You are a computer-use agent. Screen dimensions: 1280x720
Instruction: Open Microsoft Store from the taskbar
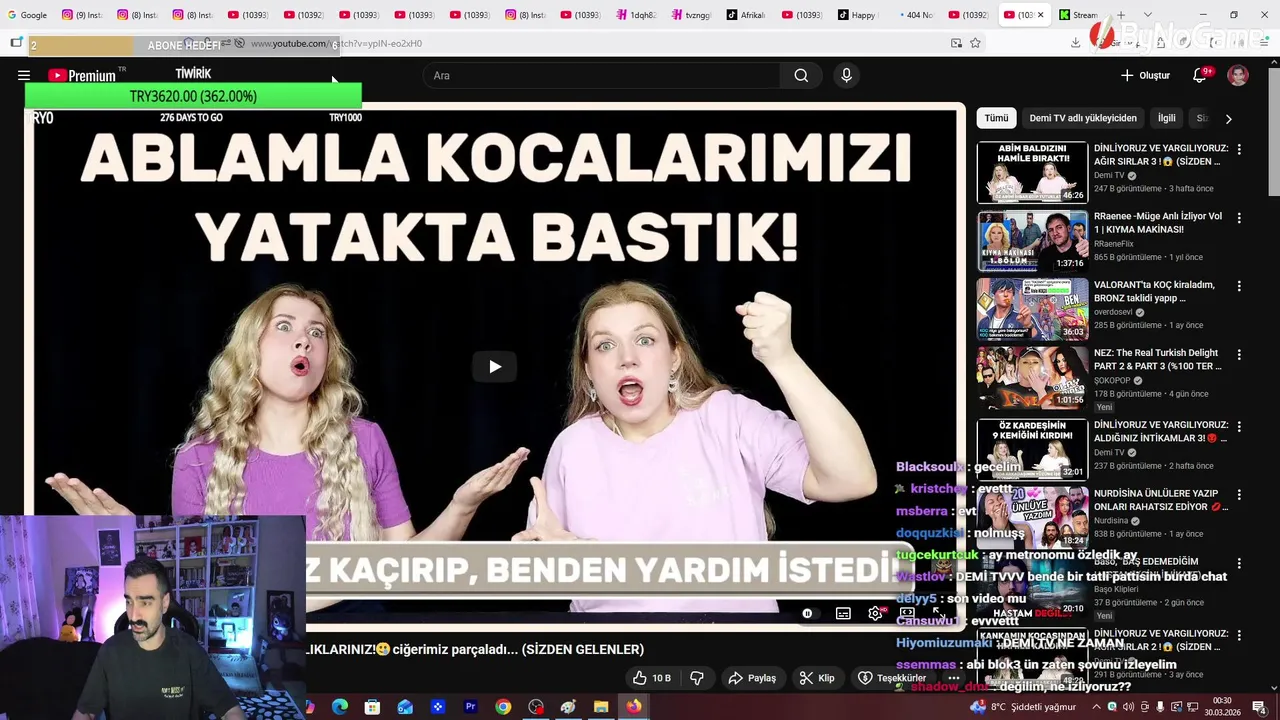372,707
